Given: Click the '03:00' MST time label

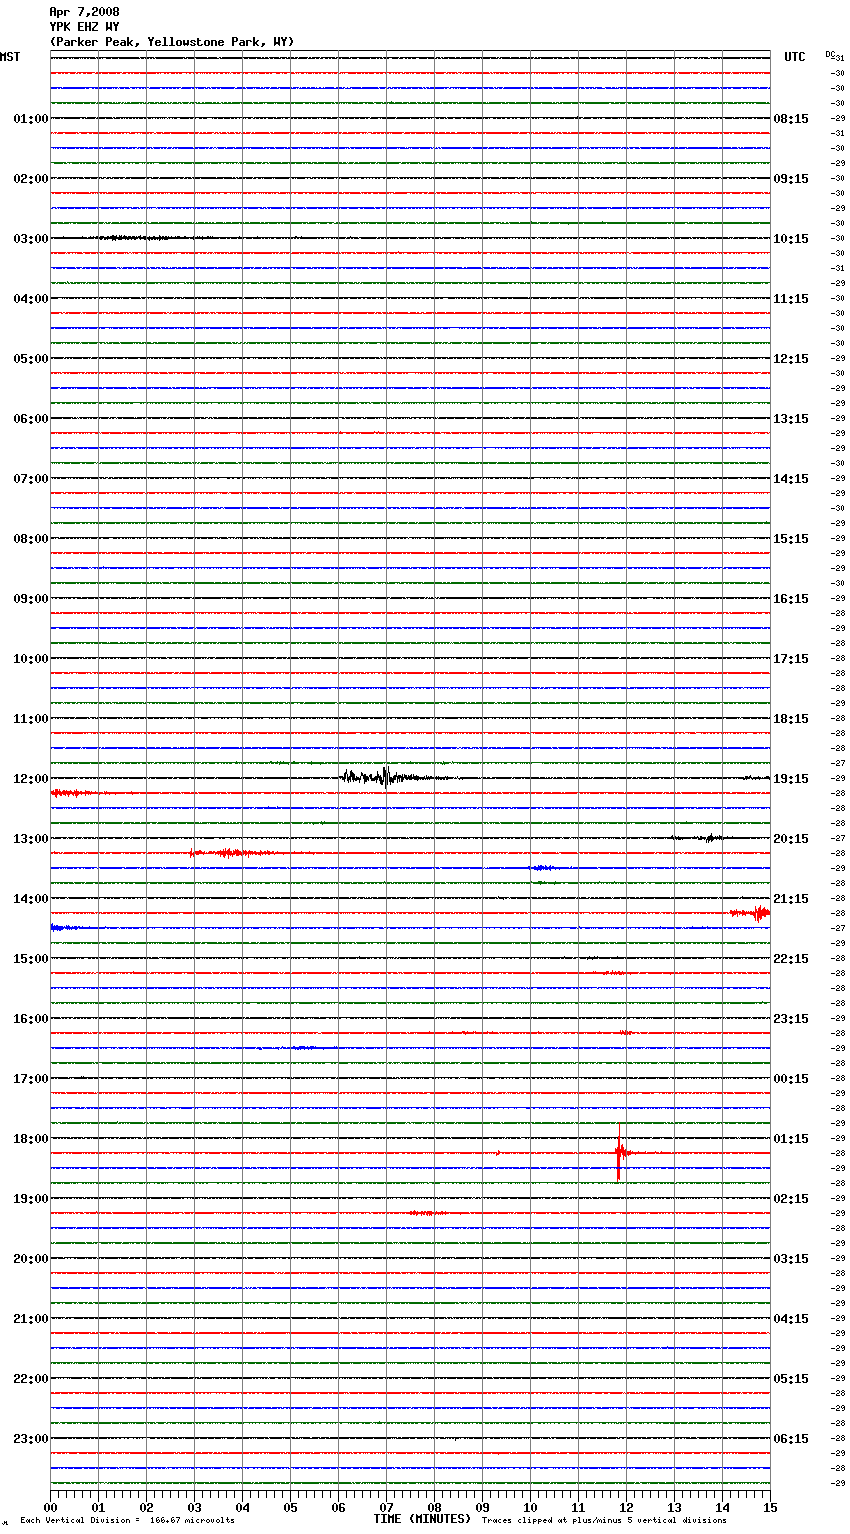Looking at the screenshot, I should [31, 239].
